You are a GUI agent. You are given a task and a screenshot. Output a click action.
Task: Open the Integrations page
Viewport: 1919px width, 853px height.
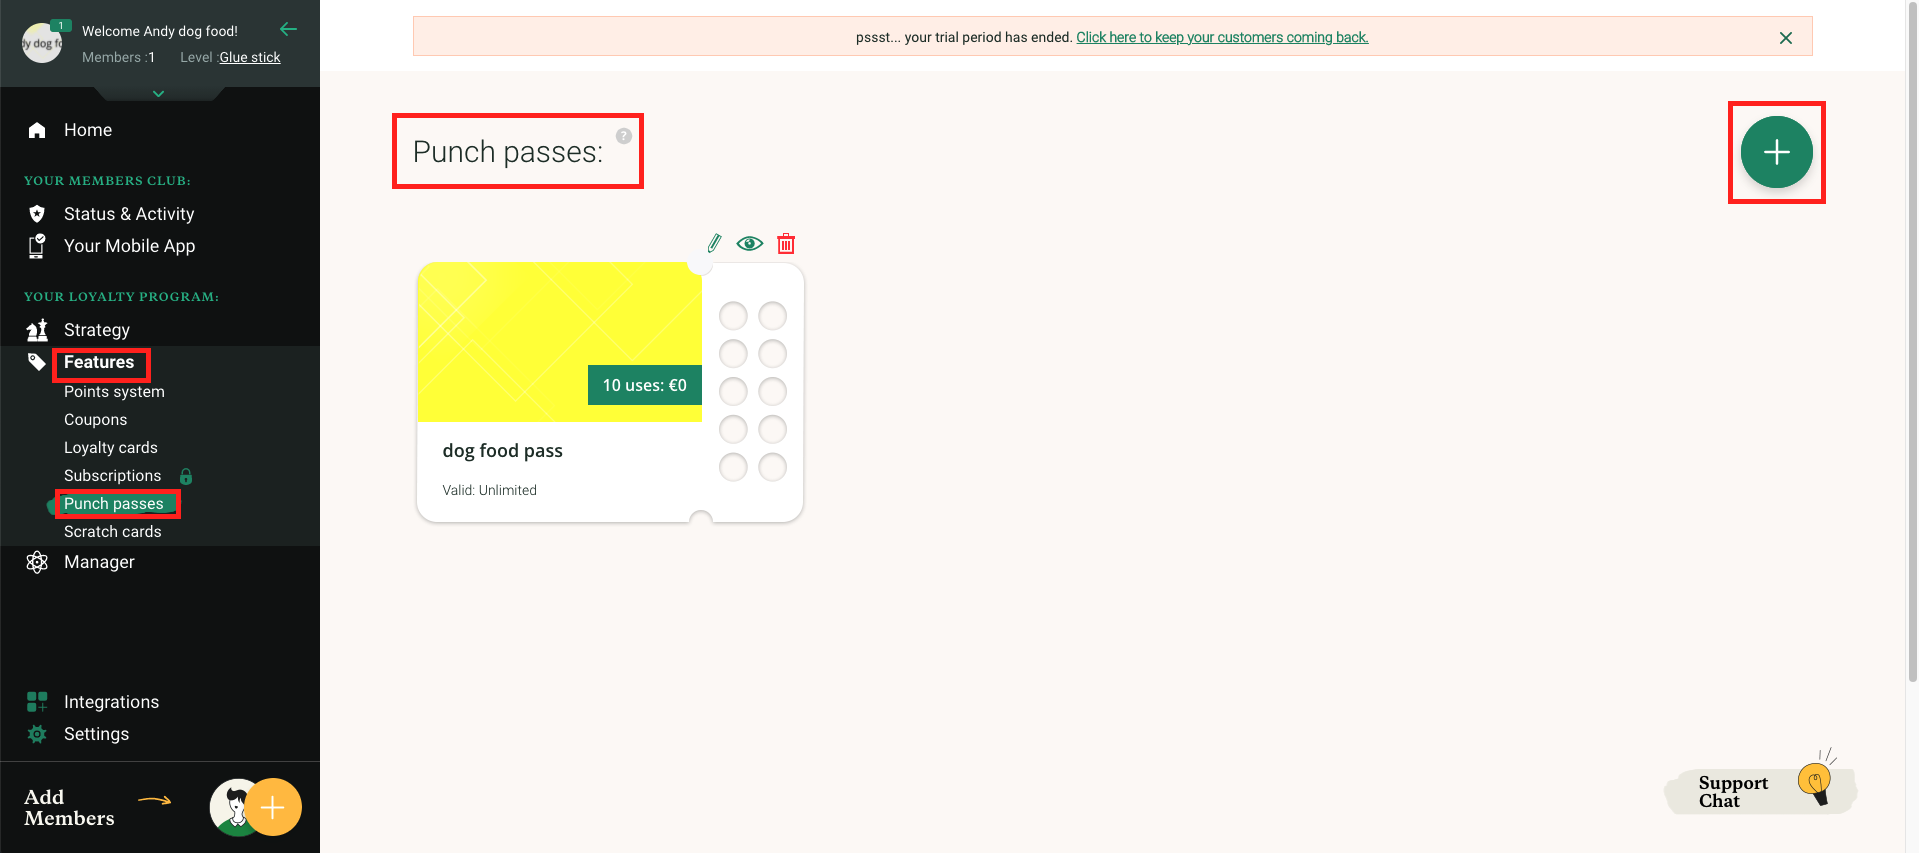[x=111, y=702]
